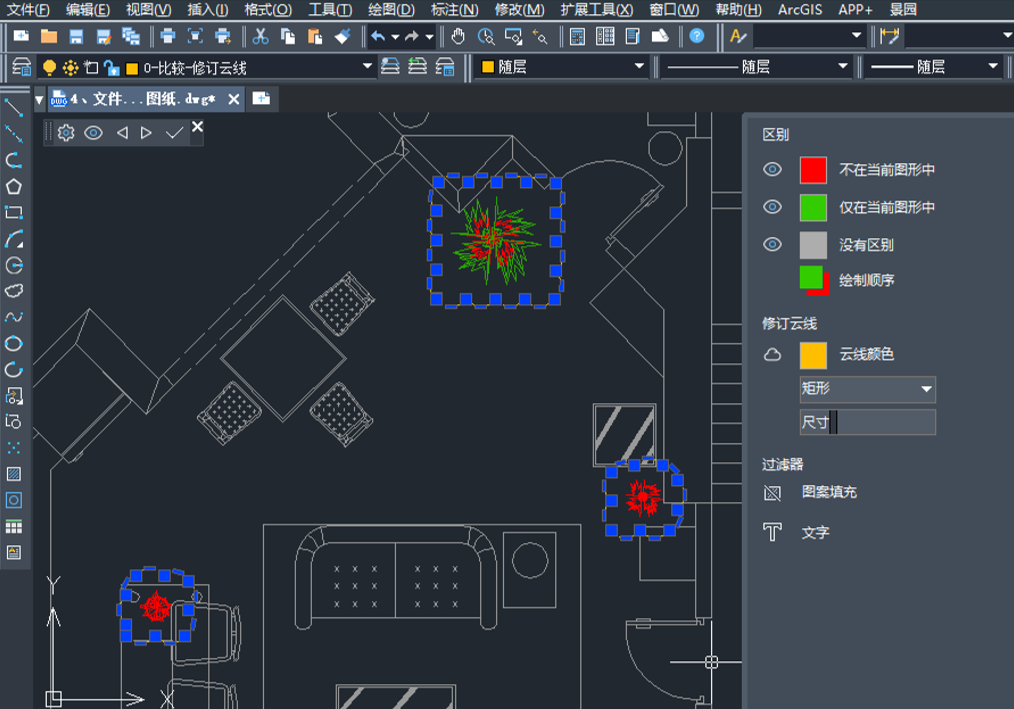The height and width of the screenshot is (709, 1014).
Task: Open the 扩展工具(X) menu
Action: coord(597,10)
